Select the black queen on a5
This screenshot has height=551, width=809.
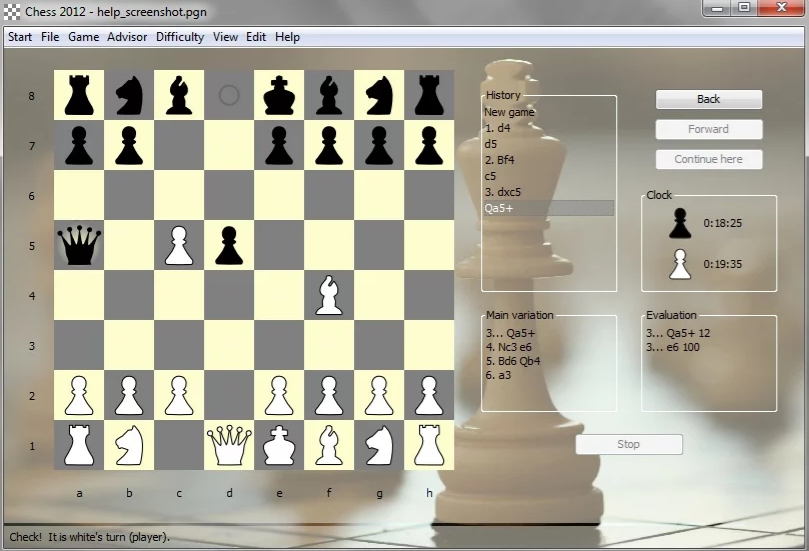79,245
